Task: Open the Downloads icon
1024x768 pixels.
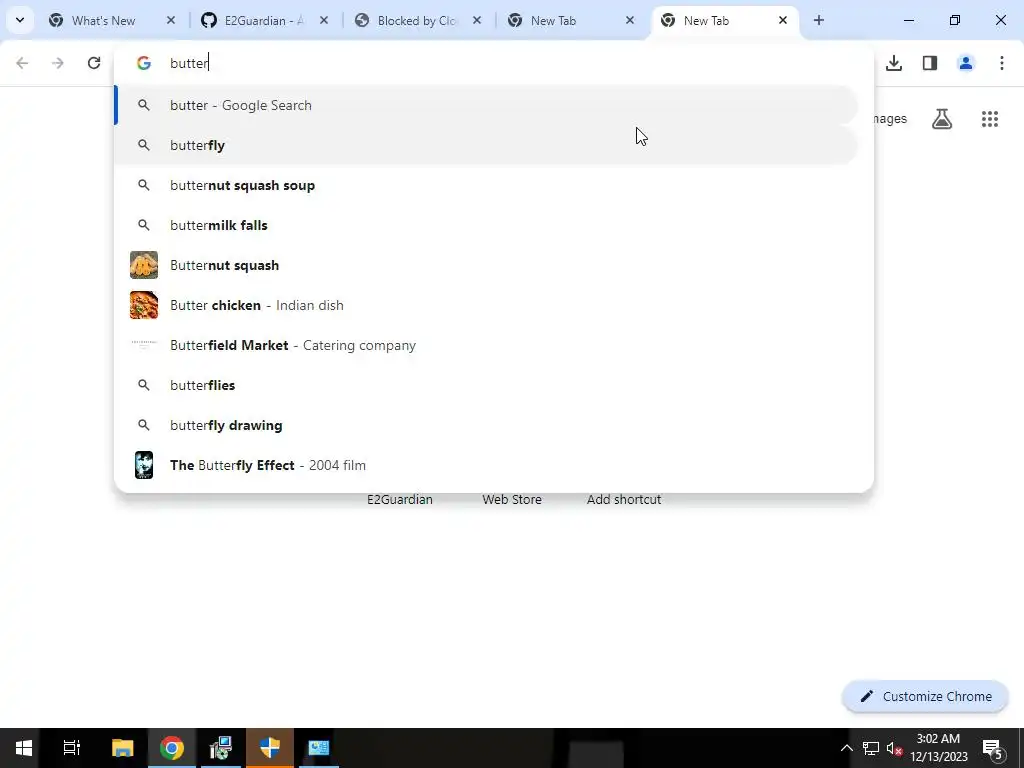Action: click(x=894, y=63)
